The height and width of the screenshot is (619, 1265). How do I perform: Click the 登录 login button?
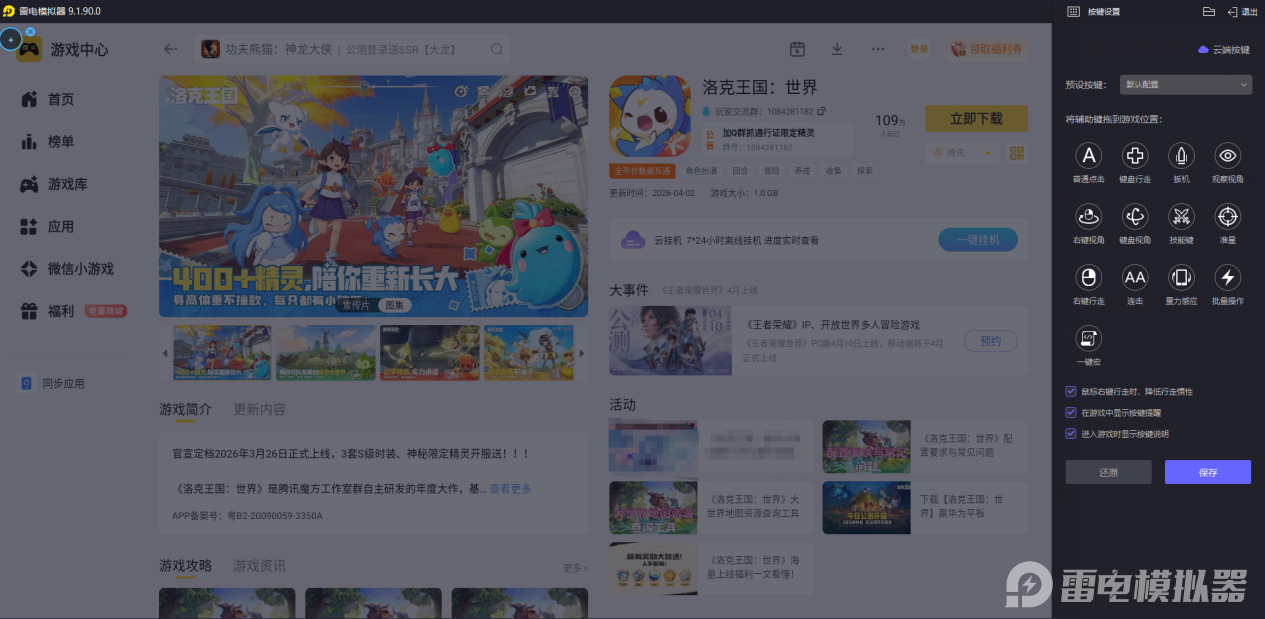click(918, 49)
